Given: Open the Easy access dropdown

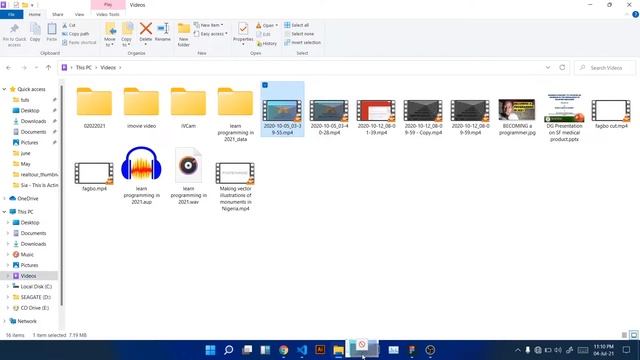Looking at the screenshot, I should coord(211,34).
